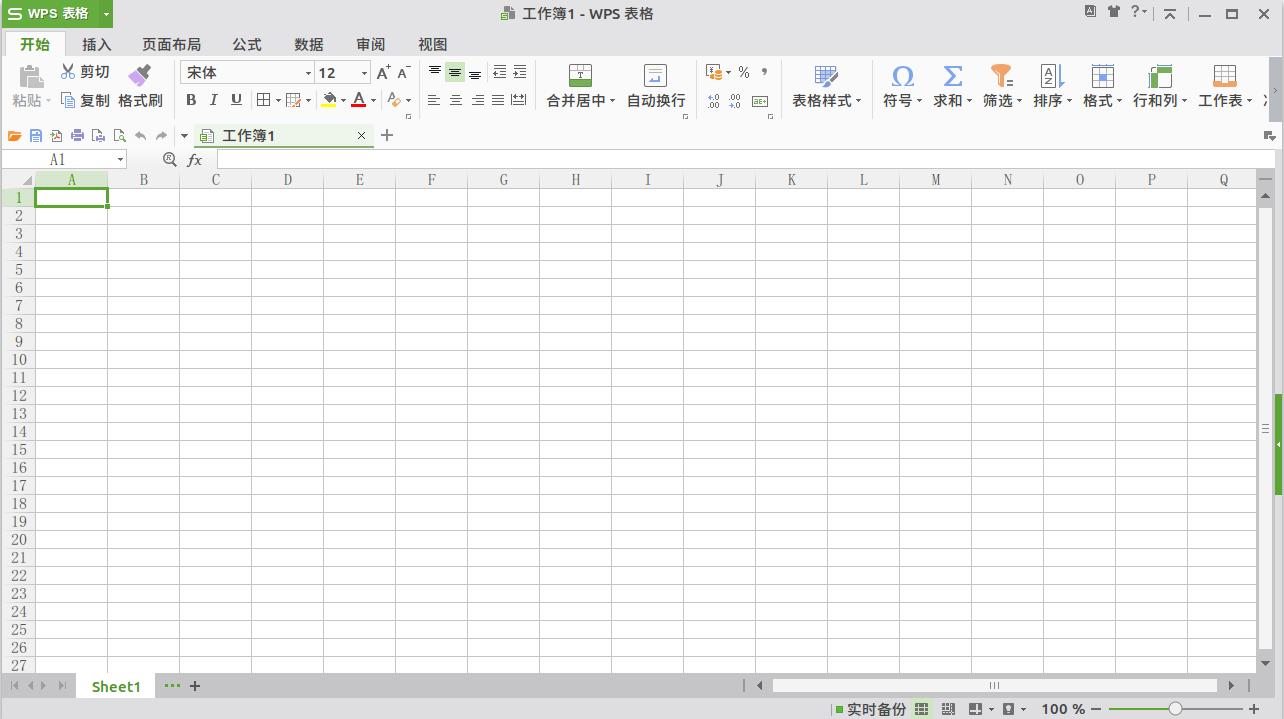Apply underline to selected cell
Viewport: 1284px width, 719px height.
pos(235,99)
